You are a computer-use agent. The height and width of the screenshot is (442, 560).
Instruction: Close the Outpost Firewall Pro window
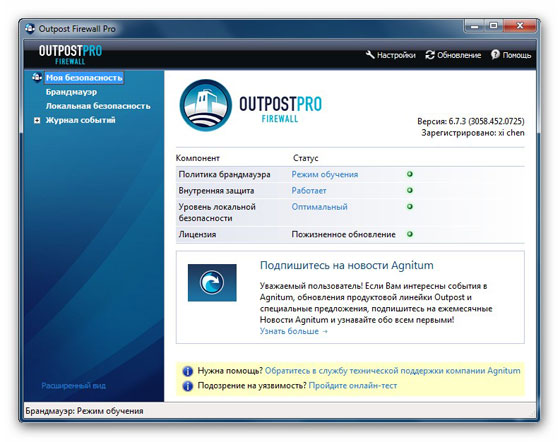coord(520,26)
